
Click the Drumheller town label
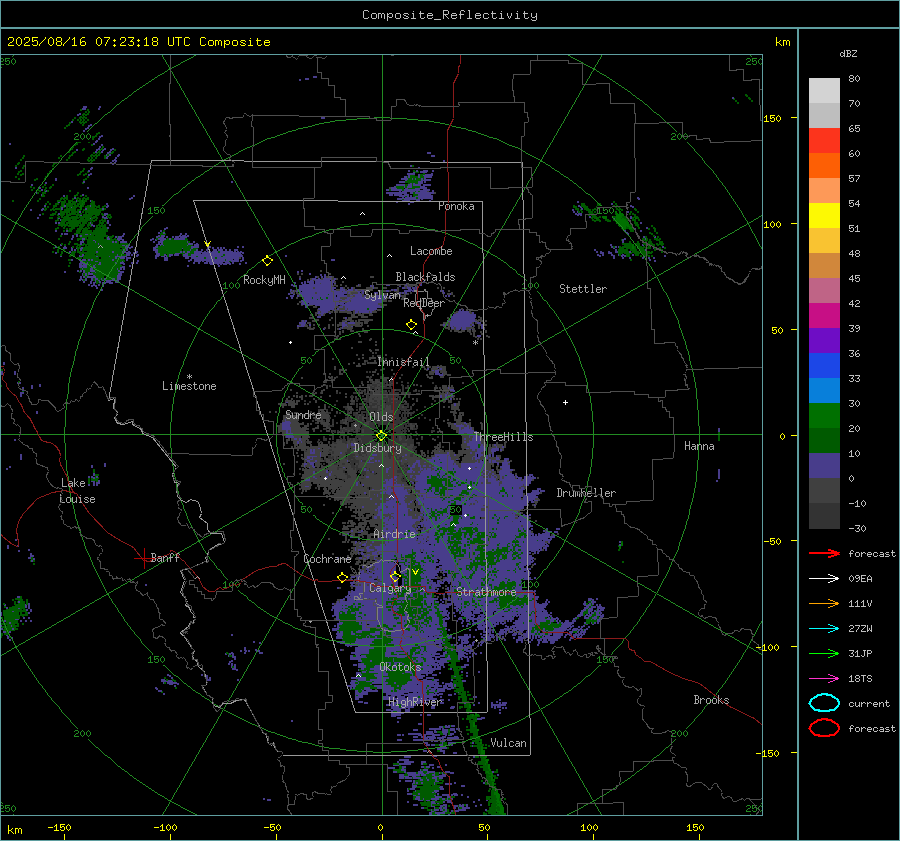click(586, 493)
